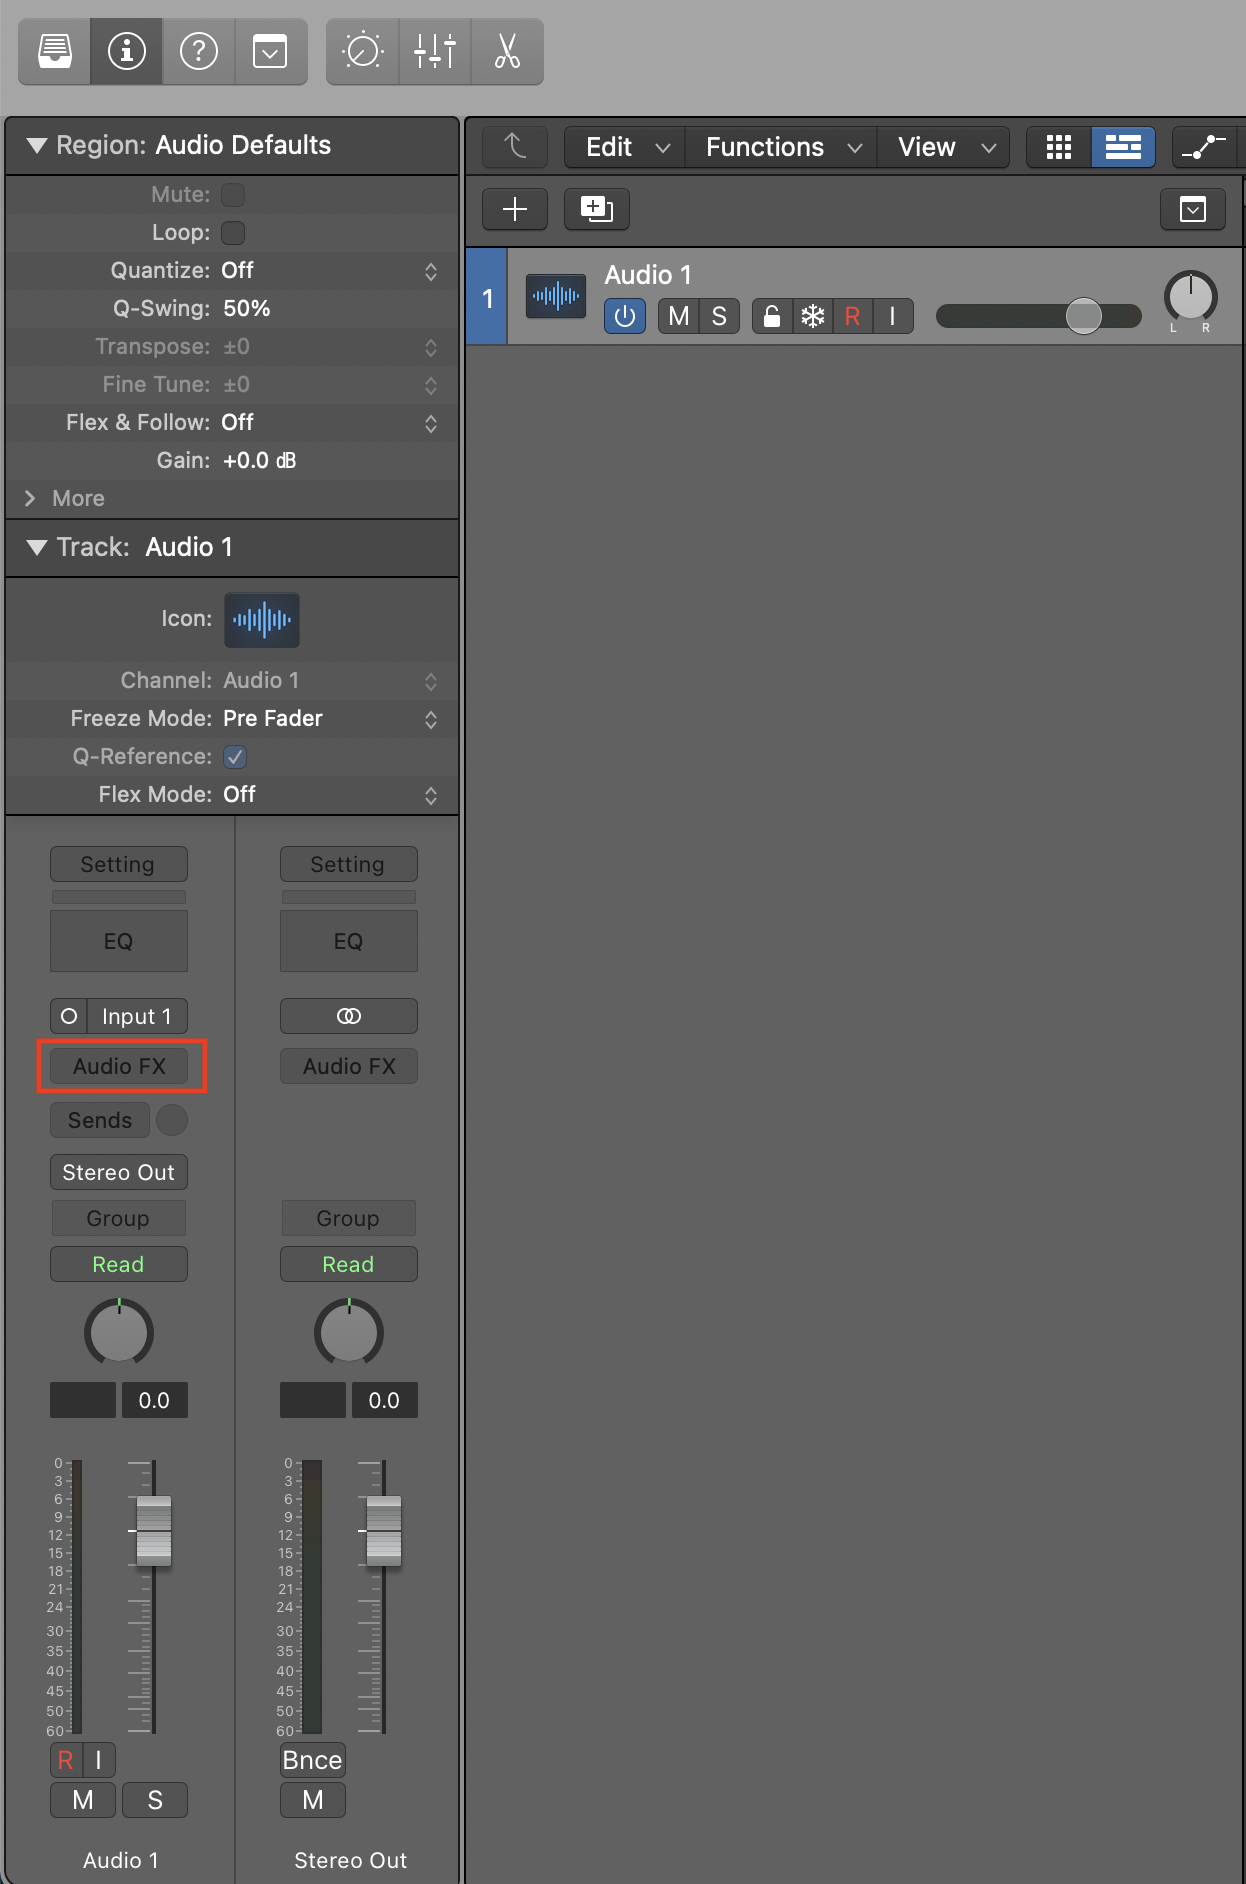Open the Sends slot
Viewport: 1246px width, 1884px height.
click(x=100, y=1120)
